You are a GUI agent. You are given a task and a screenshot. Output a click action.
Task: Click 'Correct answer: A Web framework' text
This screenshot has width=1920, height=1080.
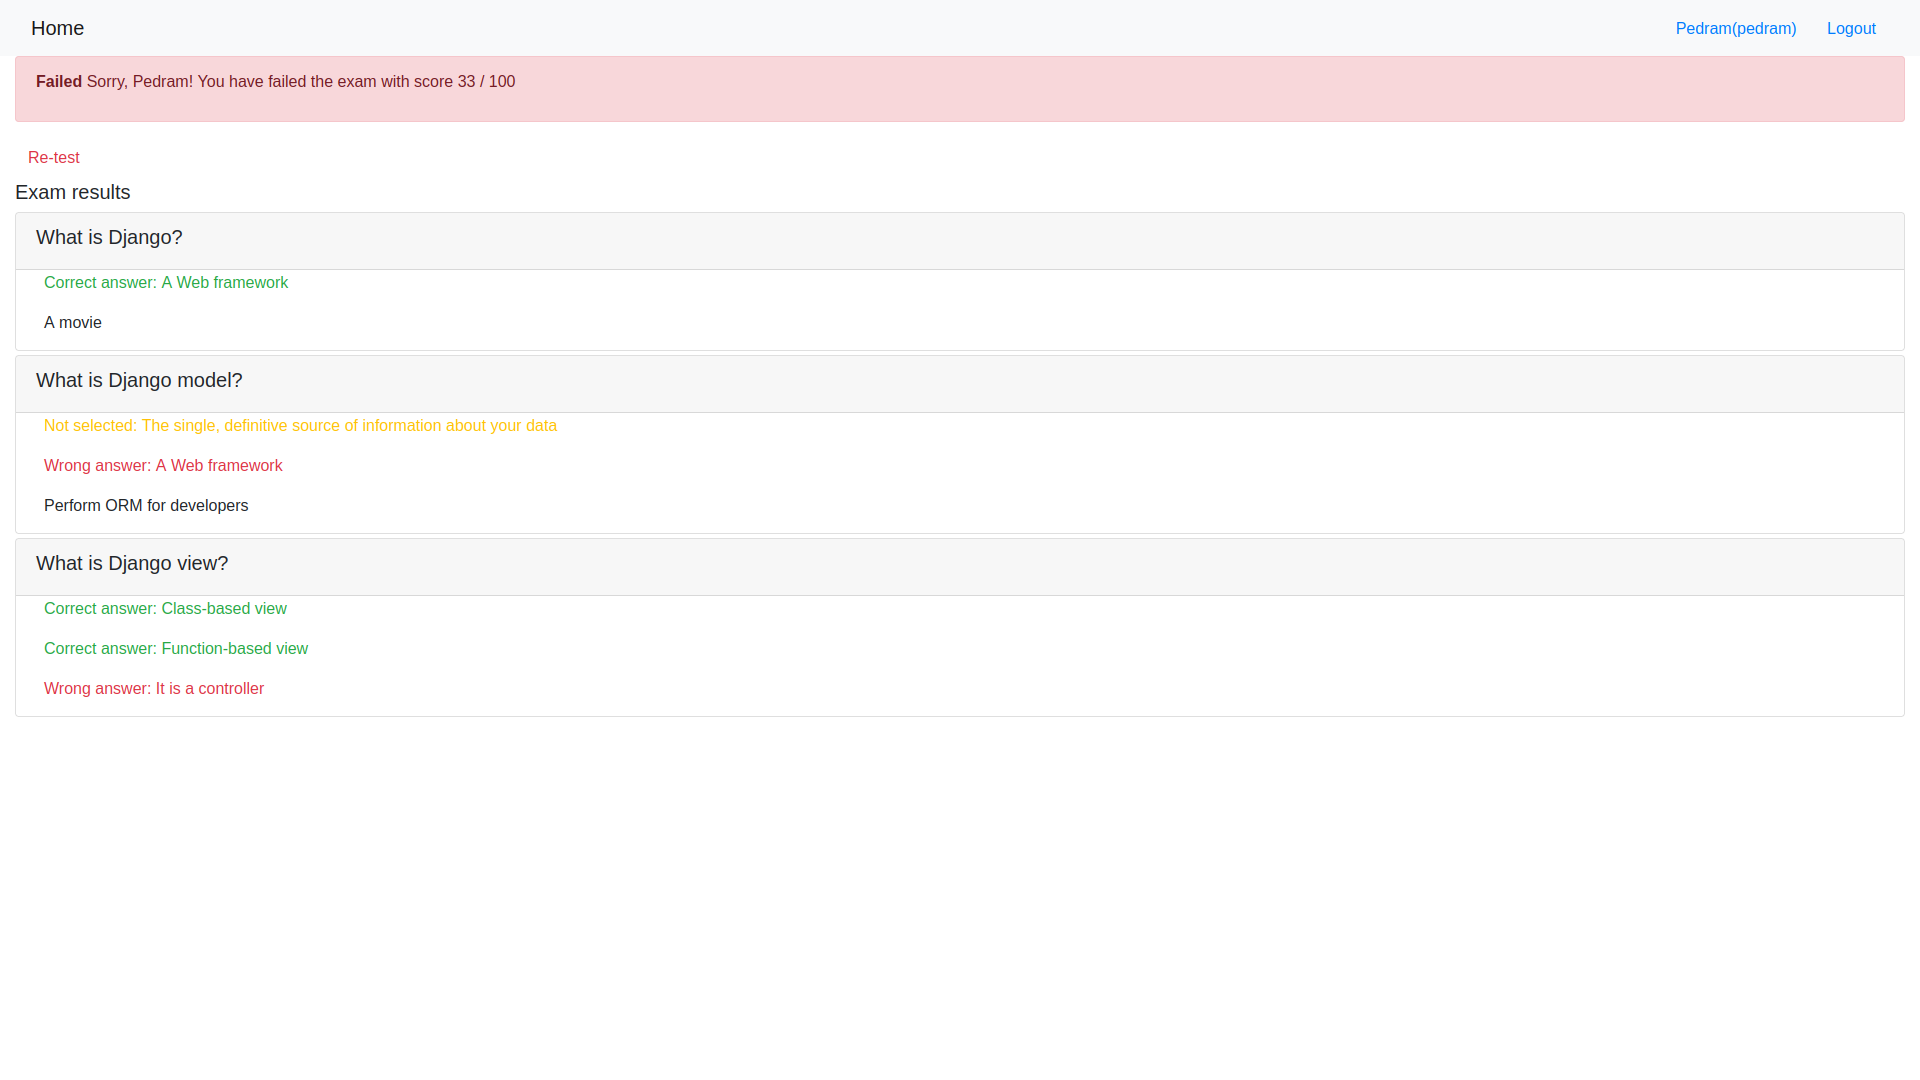pos(166,282)
